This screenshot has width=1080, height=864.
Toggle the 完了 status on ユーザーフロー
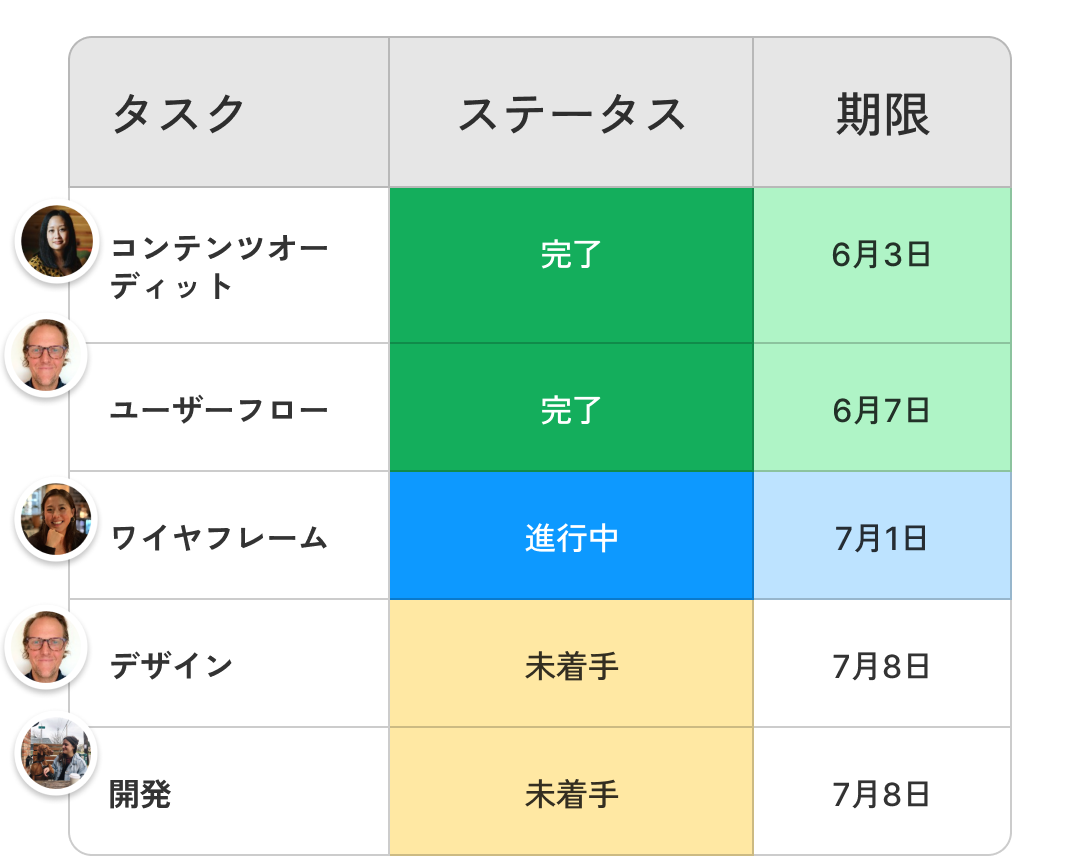571,408
